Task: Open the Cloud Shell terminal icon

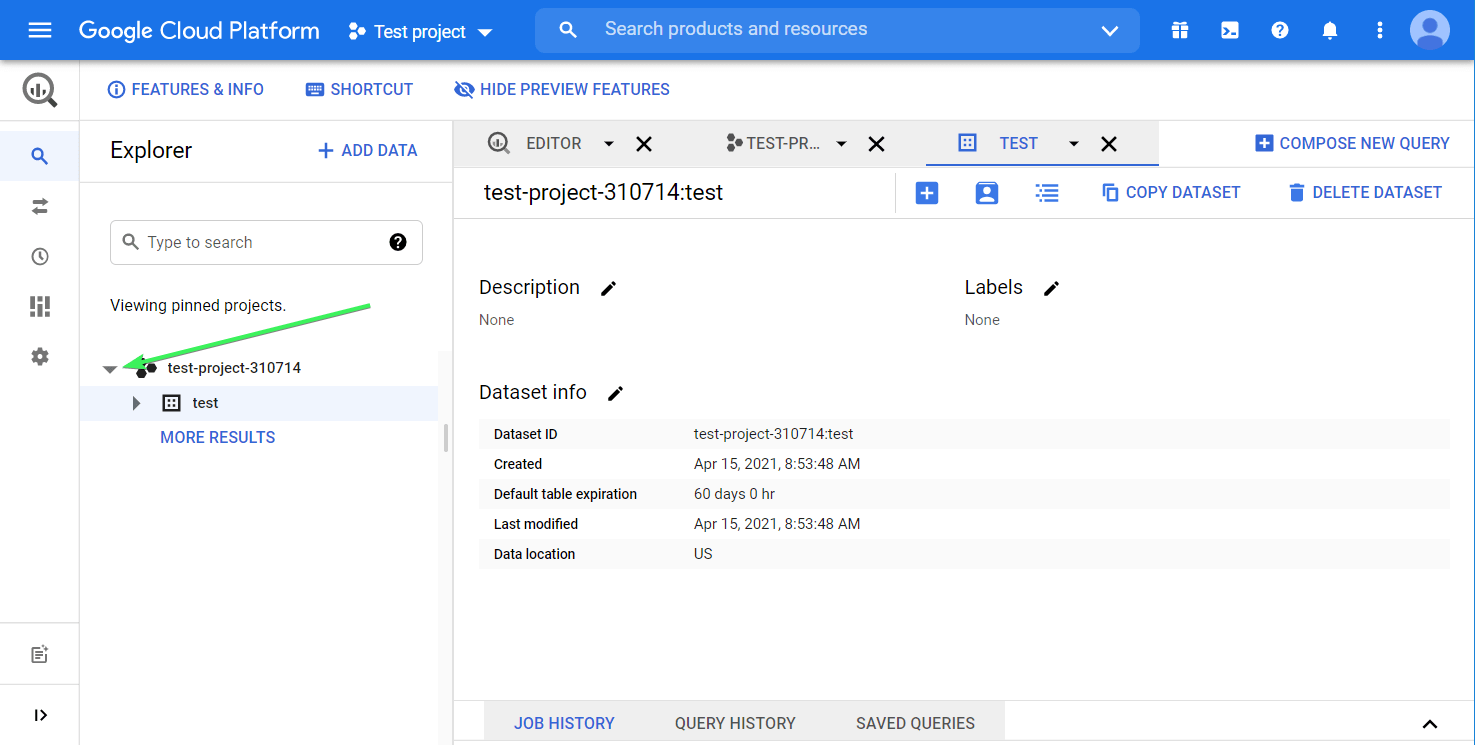Action: (1229, 30)
